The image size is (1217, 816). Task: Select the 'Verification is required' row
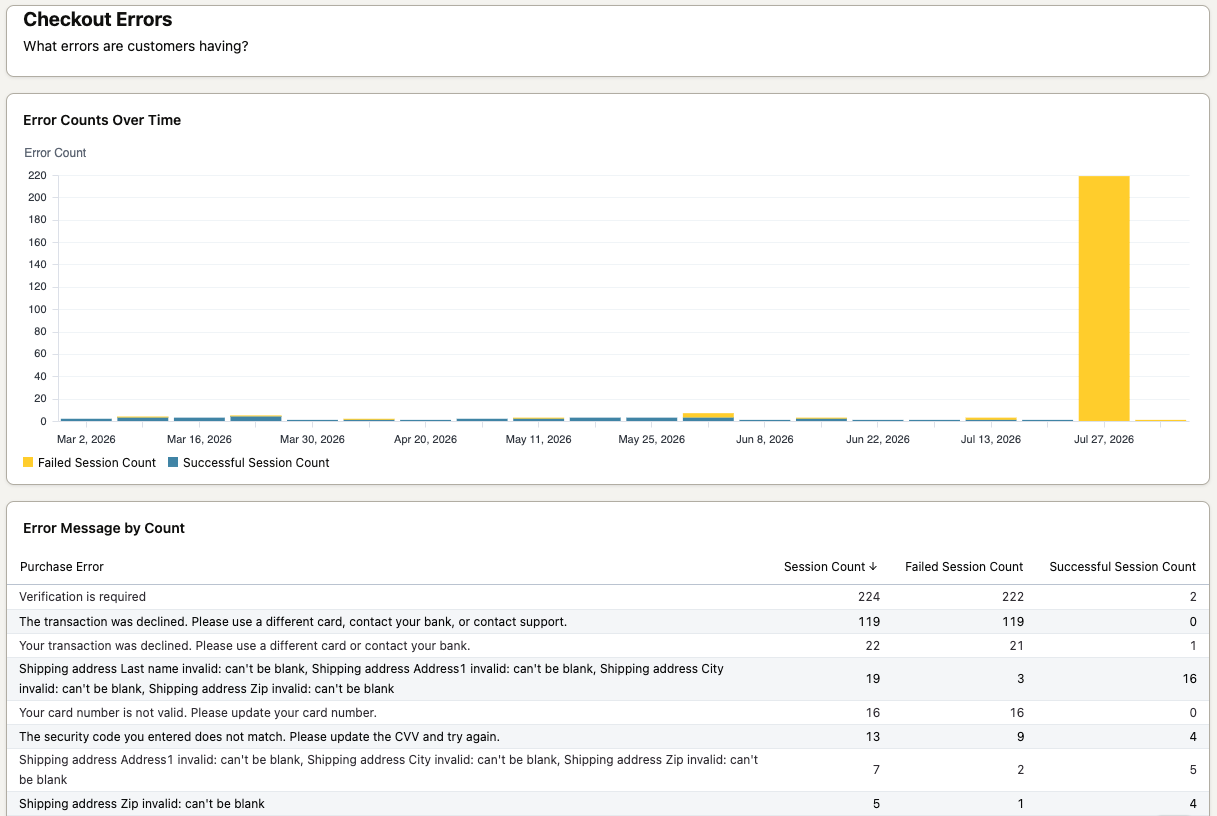[608, 597]
